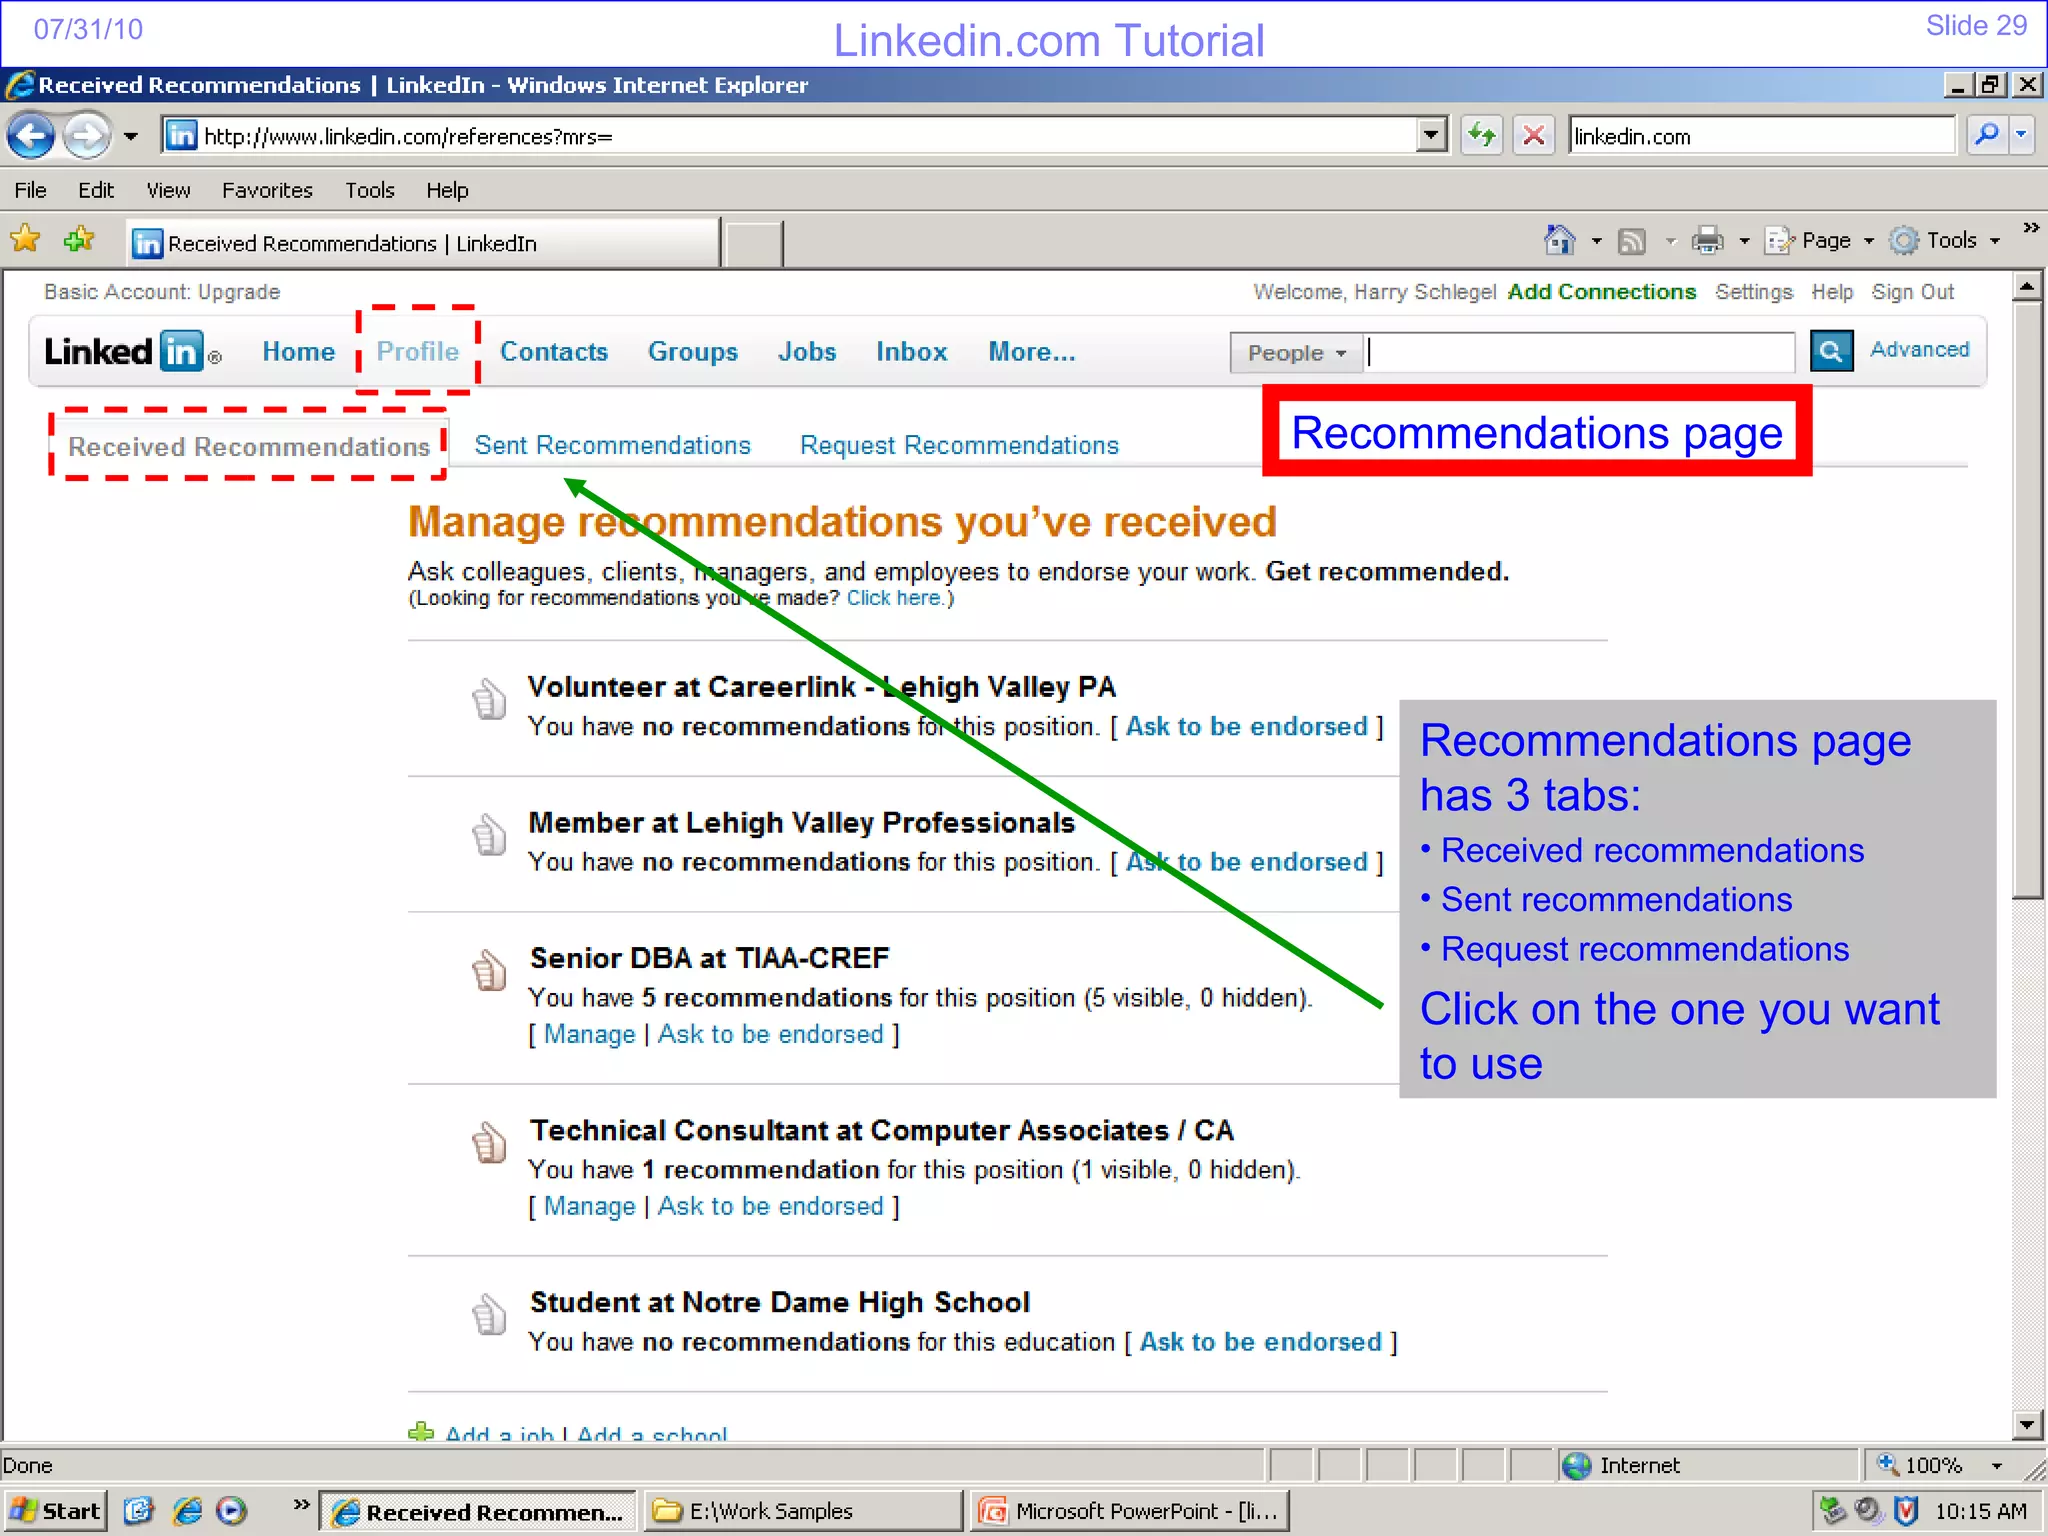Expand the Print options dropdown arrow
The image size is (2048, 1536).
point(1745,241)
